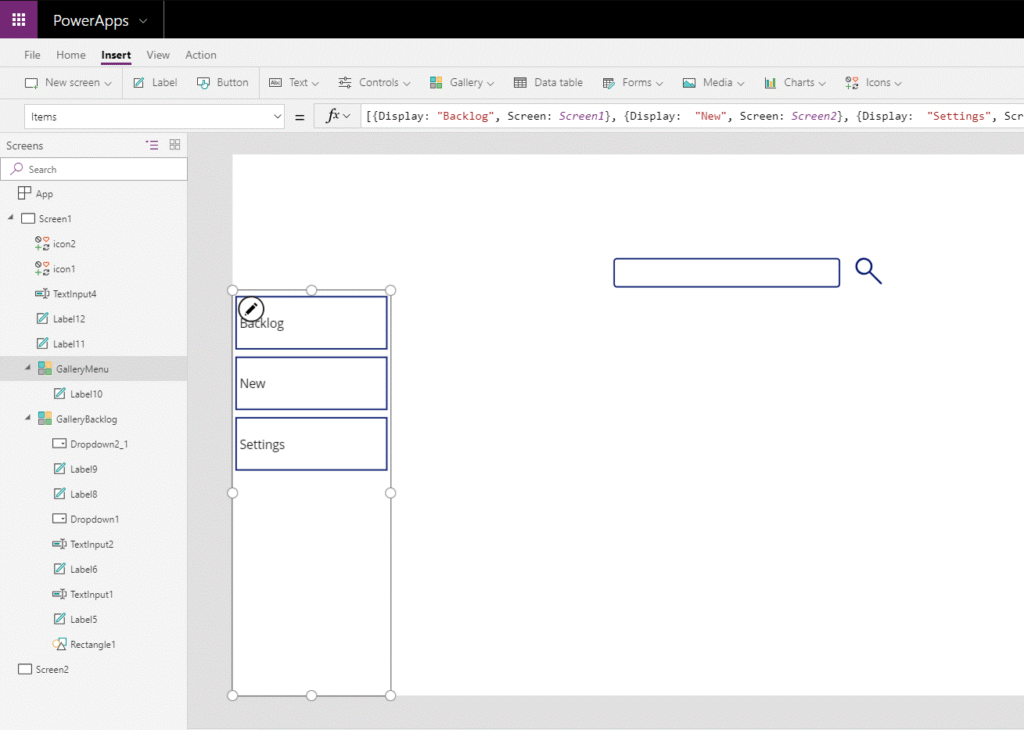This screenshot has width=1024, height=730.
Task: Select the Insert tab
Action: [116, 55]
